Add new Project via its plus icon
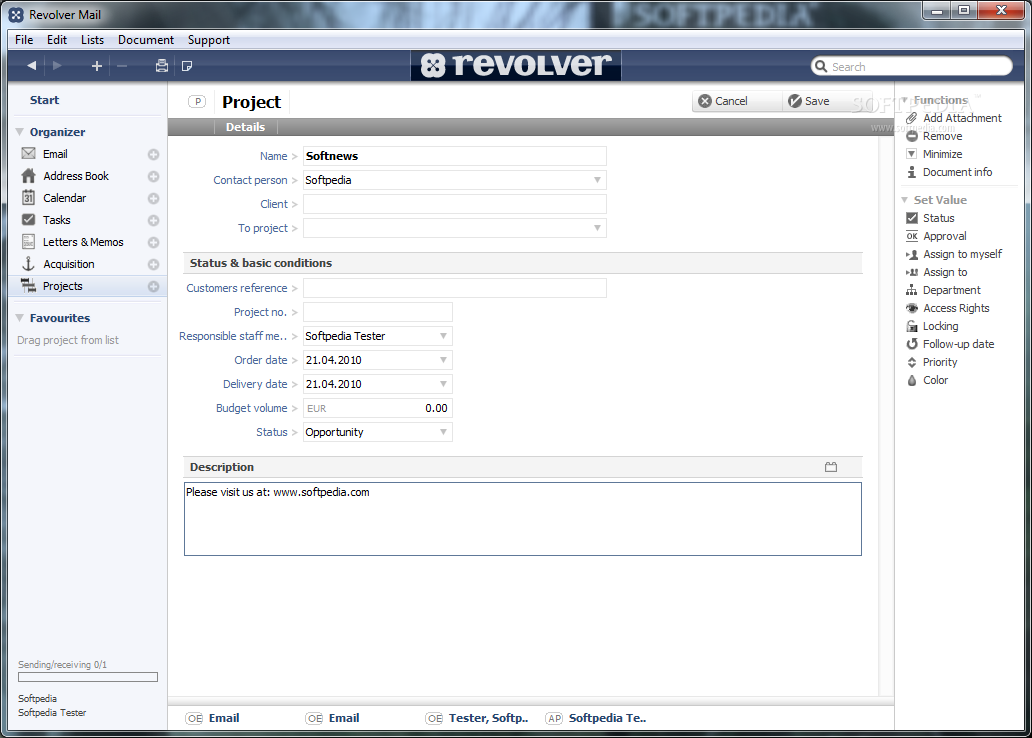Viewport: 1032px width, 738px height. (x=153, y=286)
